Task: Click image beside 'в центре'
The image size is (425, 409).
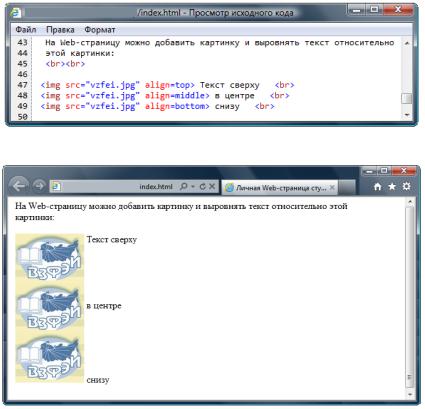Action: (49, 308)
